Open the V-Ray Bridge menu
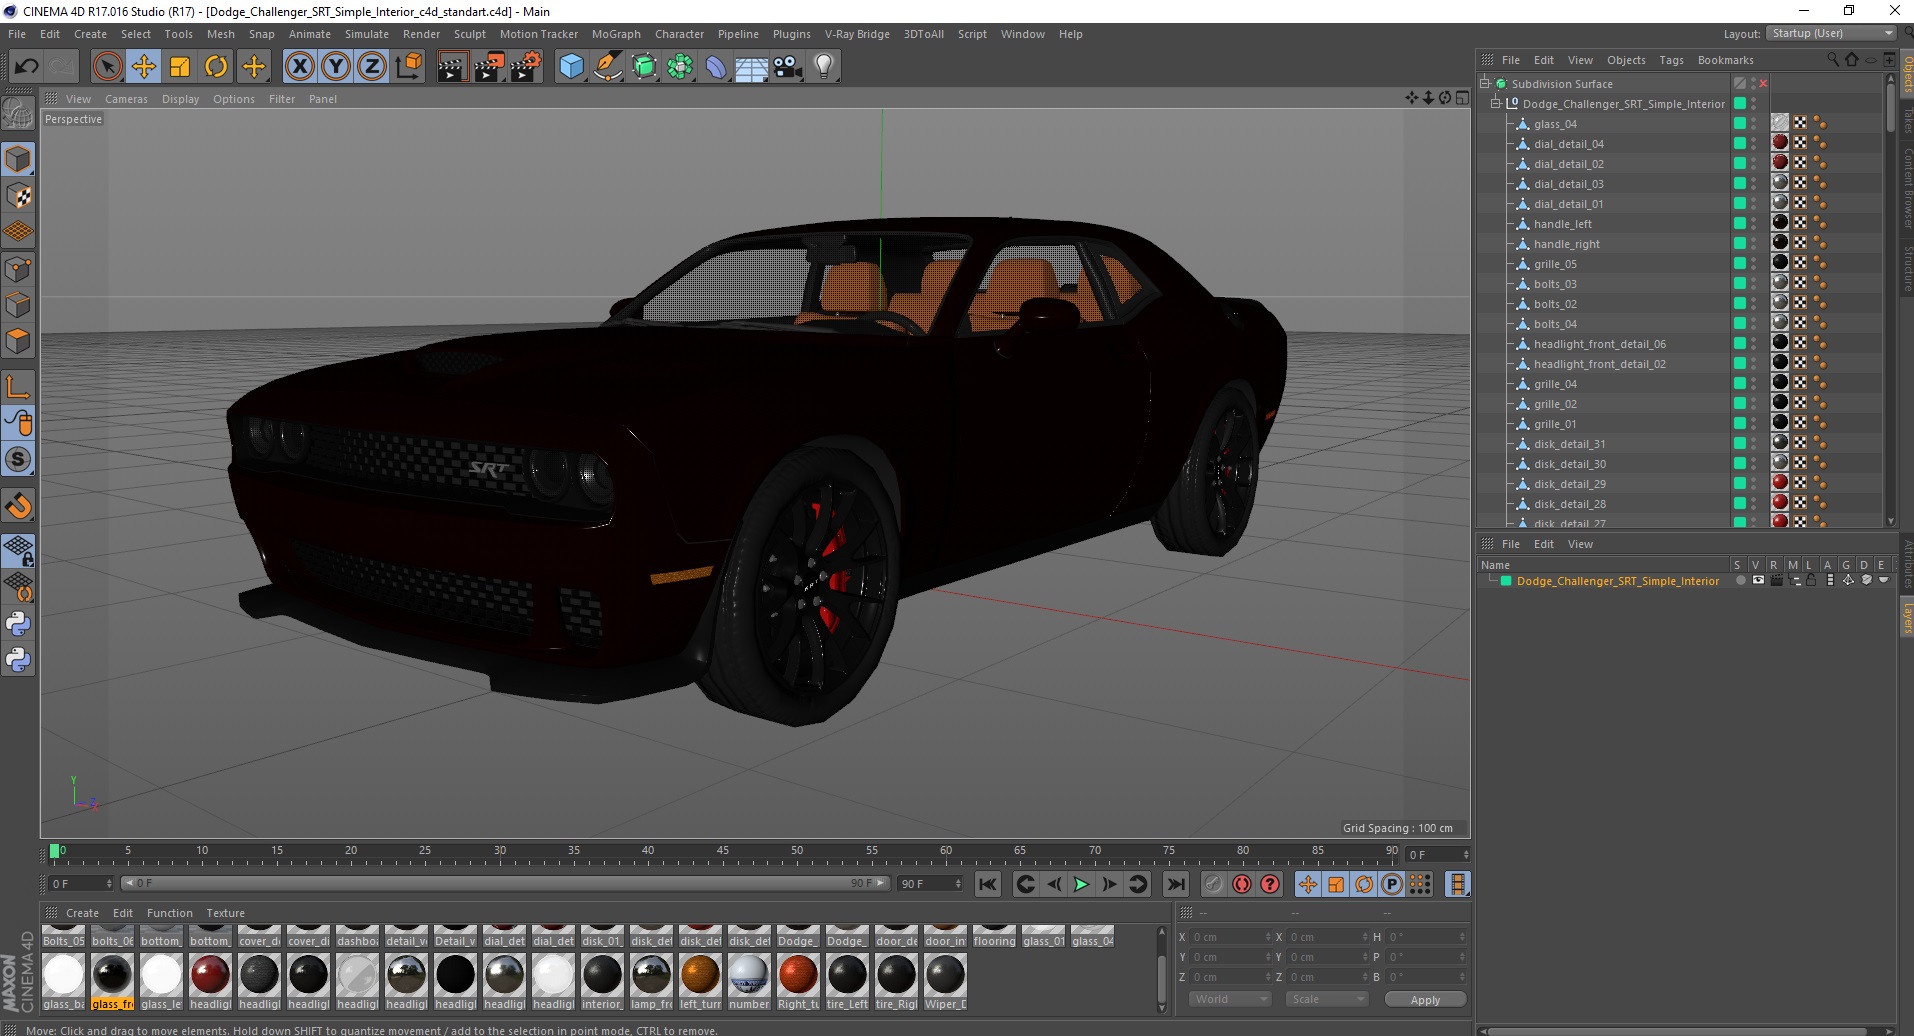 [x=857, y=34]
